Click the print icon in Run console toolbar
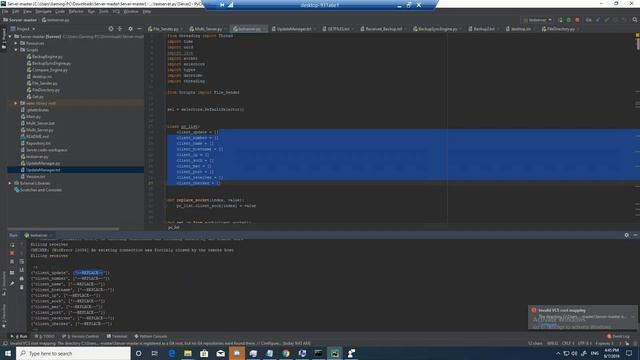640x360 pixels. pyautogui.click(x=22, y=279)
